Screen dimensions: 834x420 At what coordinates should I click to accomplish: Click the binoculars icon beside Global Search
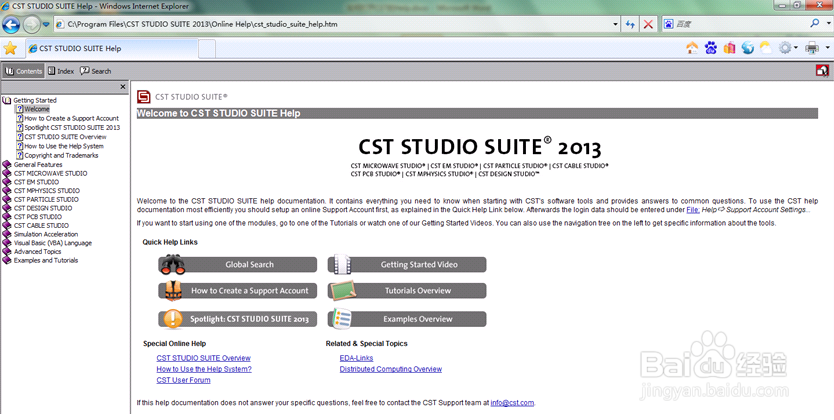172,264
